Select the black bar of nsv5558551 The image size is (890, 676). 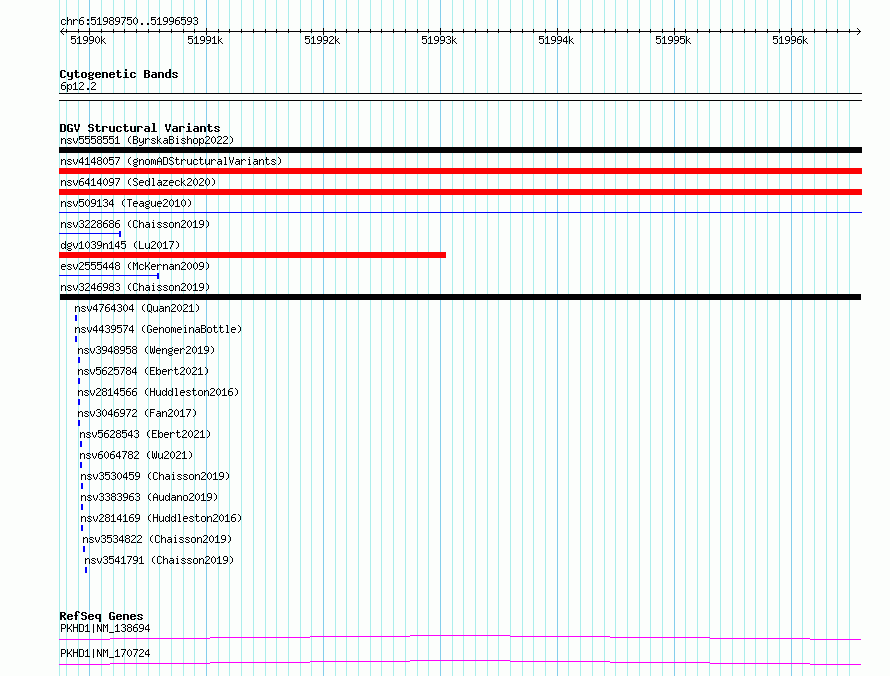tap(460, 150)
